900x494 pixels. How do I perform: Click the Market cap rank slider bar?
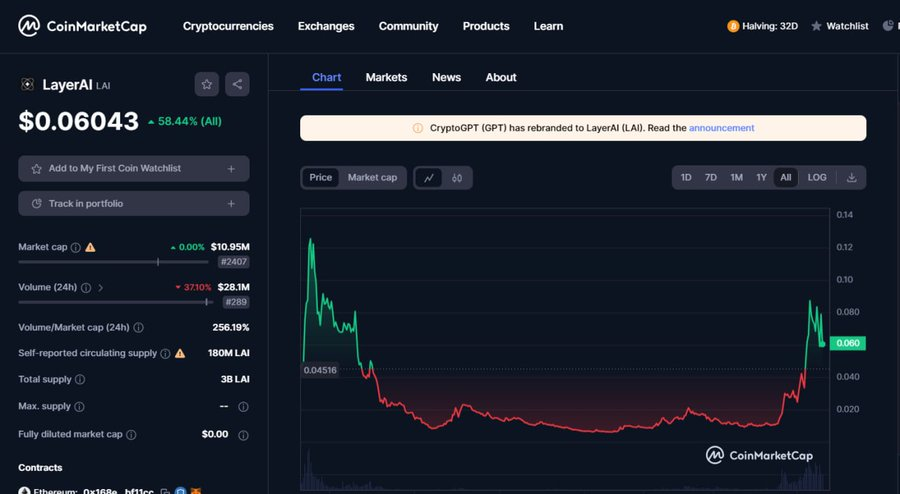pos(115,262)
